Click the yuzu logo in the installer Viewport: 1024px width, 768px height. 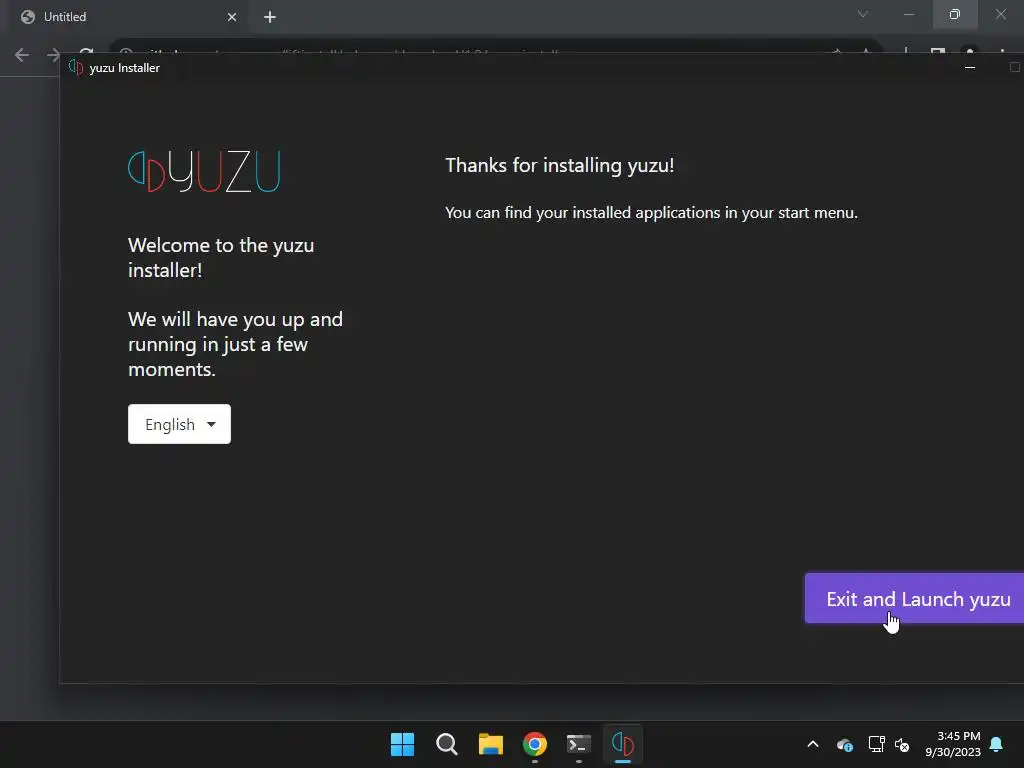click(204, 171)
